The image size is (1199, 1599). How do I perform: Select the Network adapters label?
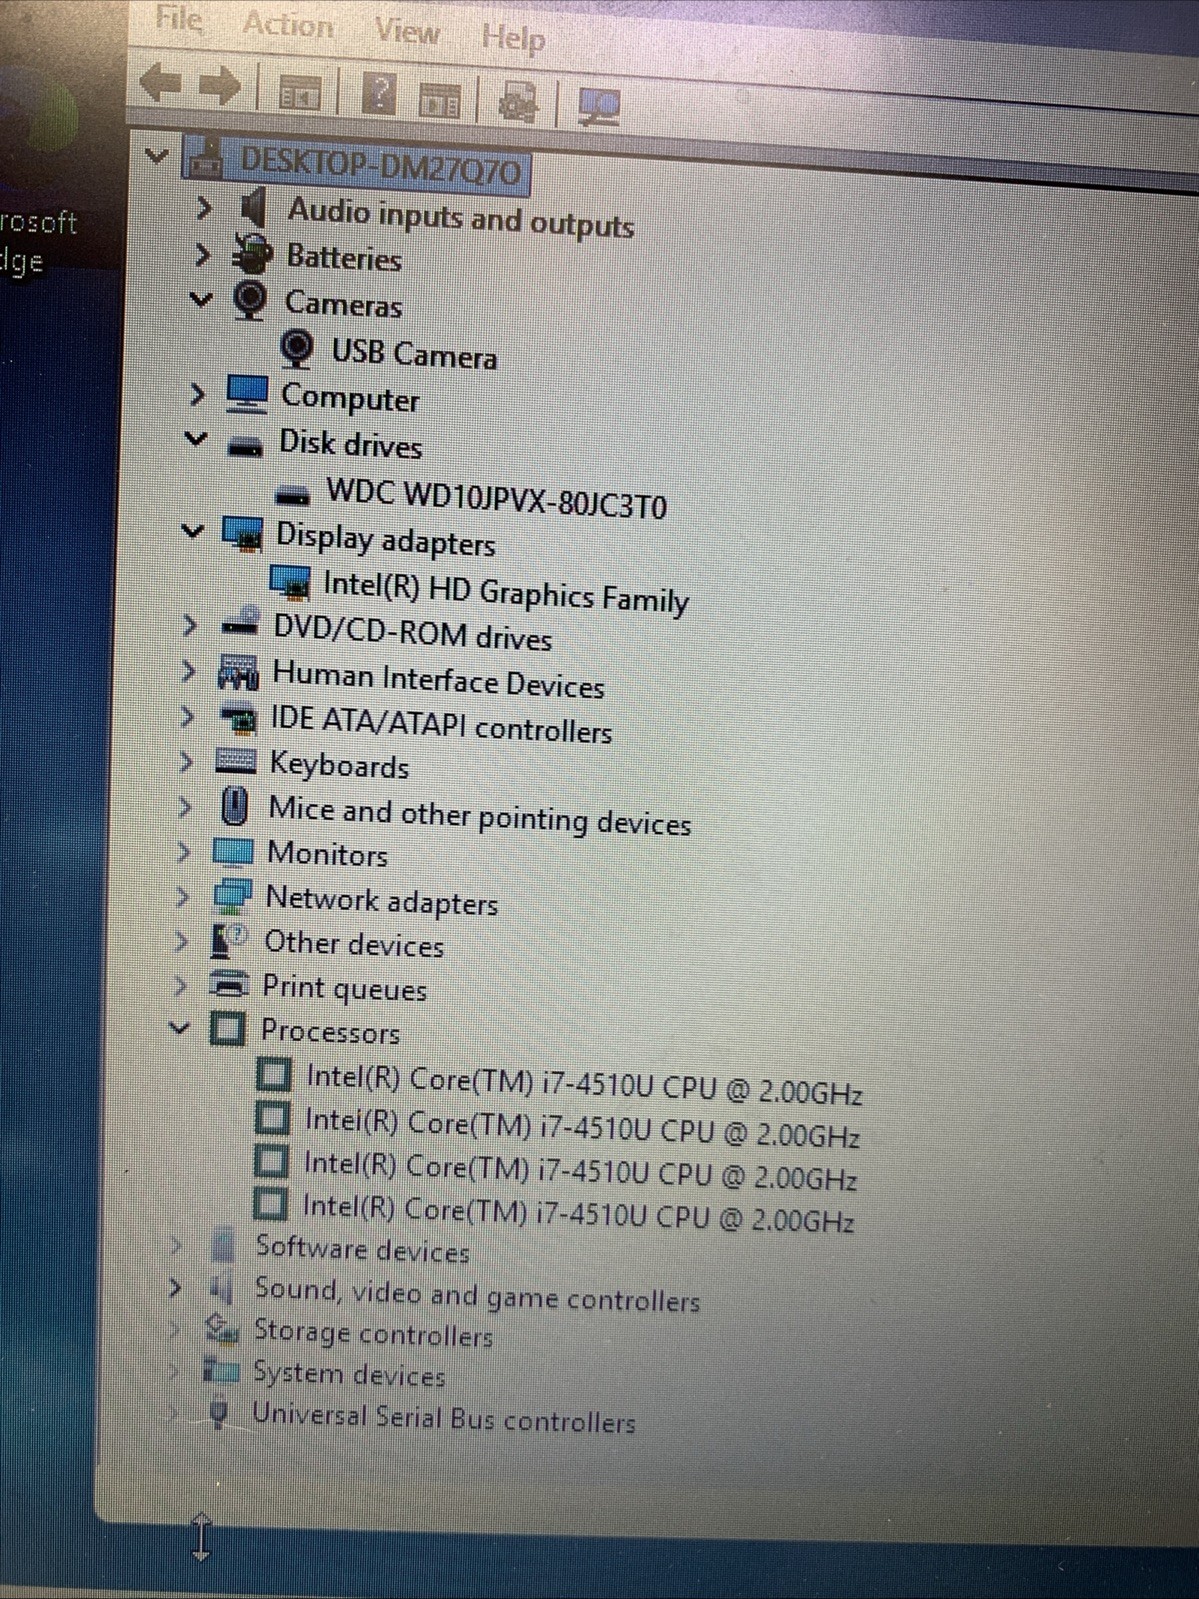pyautogui.click(x=381, y=900)
